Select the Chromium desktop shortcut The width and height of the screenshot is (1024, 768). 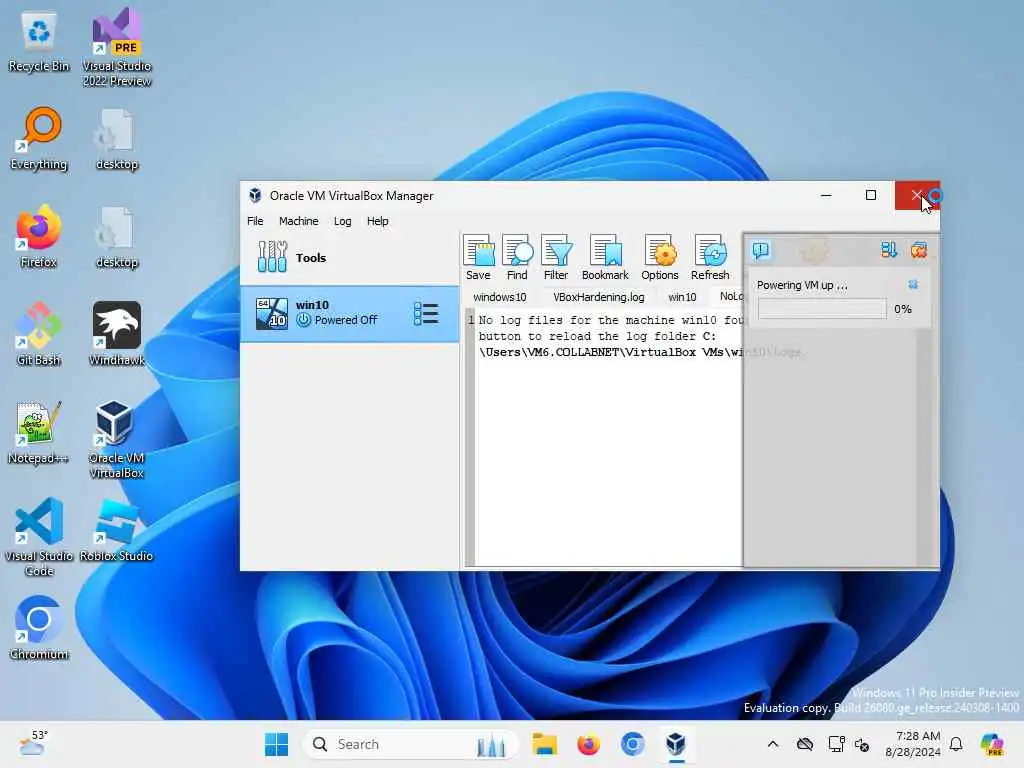coord(39,628)
